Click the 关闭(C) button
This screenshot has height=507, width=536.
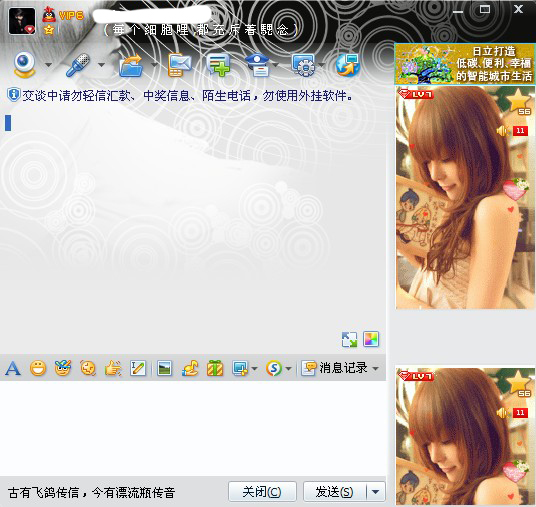point(262,492)
